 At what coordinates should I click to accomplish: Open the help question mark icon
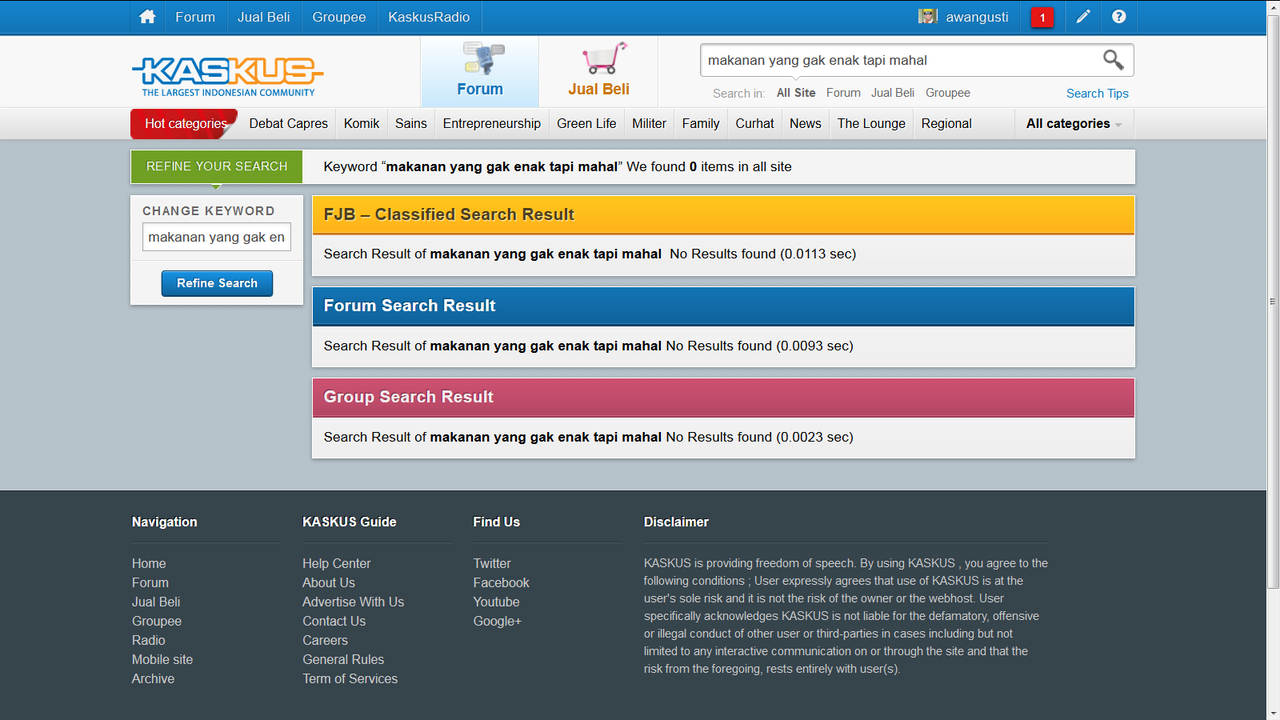tap(1119, 17)
